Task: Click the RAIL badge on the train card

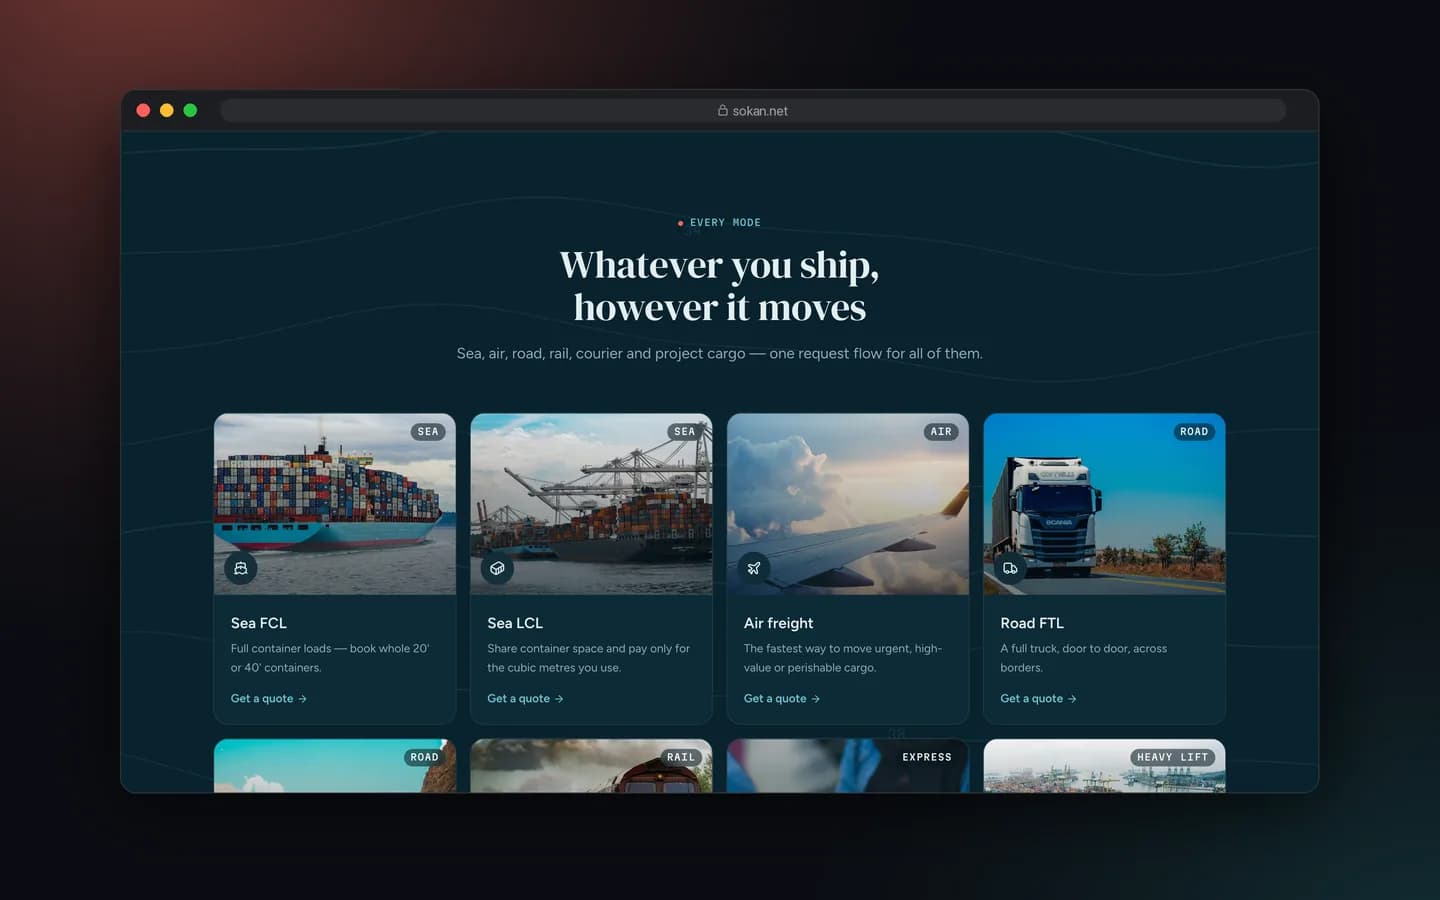Action: tap(681, 757)
